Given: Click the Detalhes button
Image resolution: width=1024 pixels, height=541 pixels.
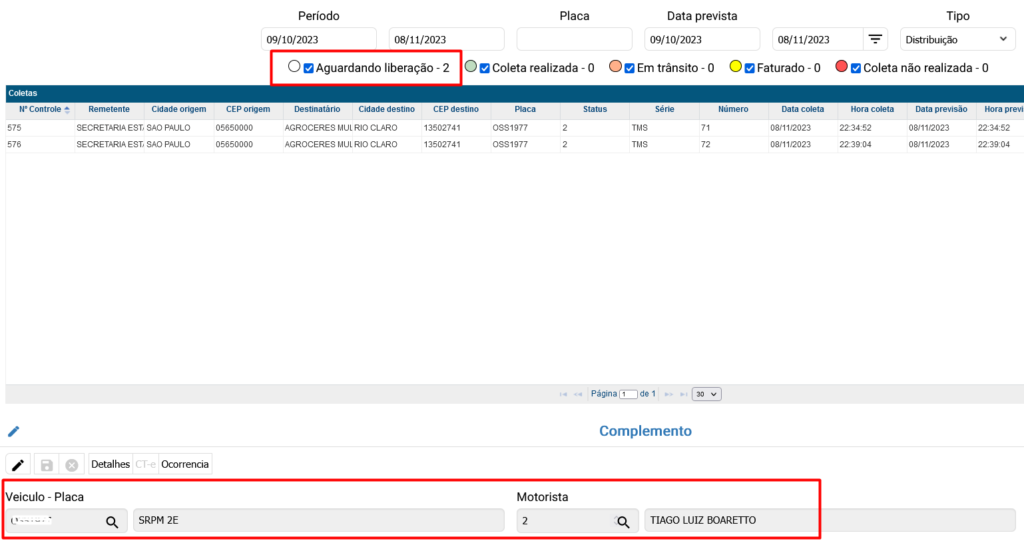Looking at the screenshot, I should tap(110, 465).
